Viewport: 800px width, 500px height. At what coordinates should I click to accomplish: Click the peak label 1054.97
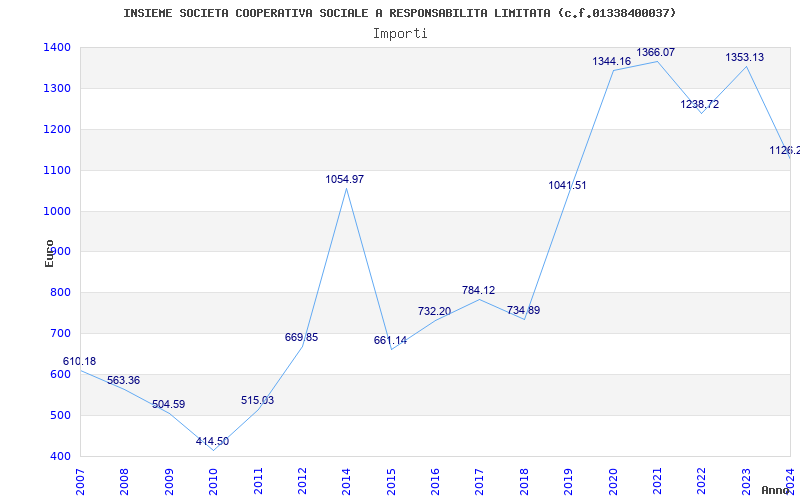point(345,180)
